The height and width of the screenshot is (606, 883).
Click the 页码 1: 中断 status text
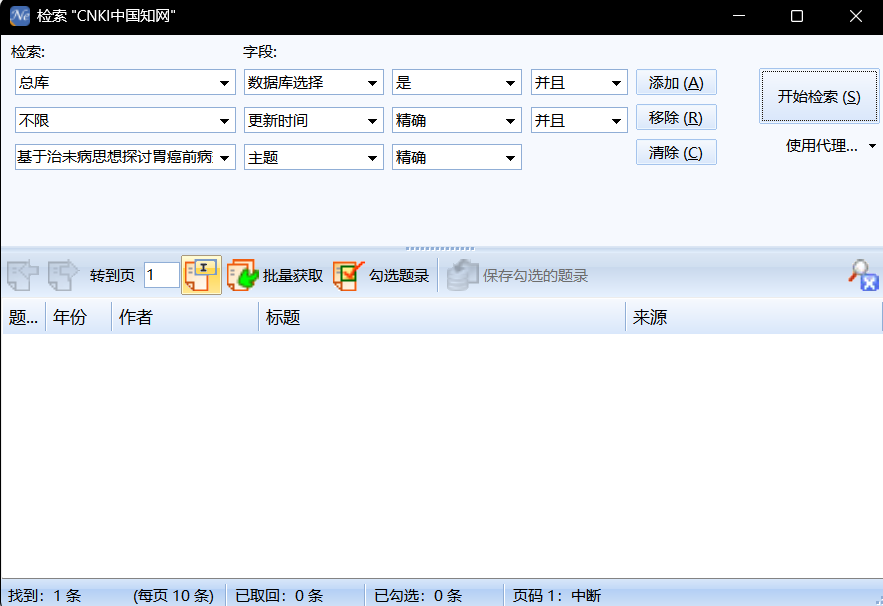click(557, 595)
